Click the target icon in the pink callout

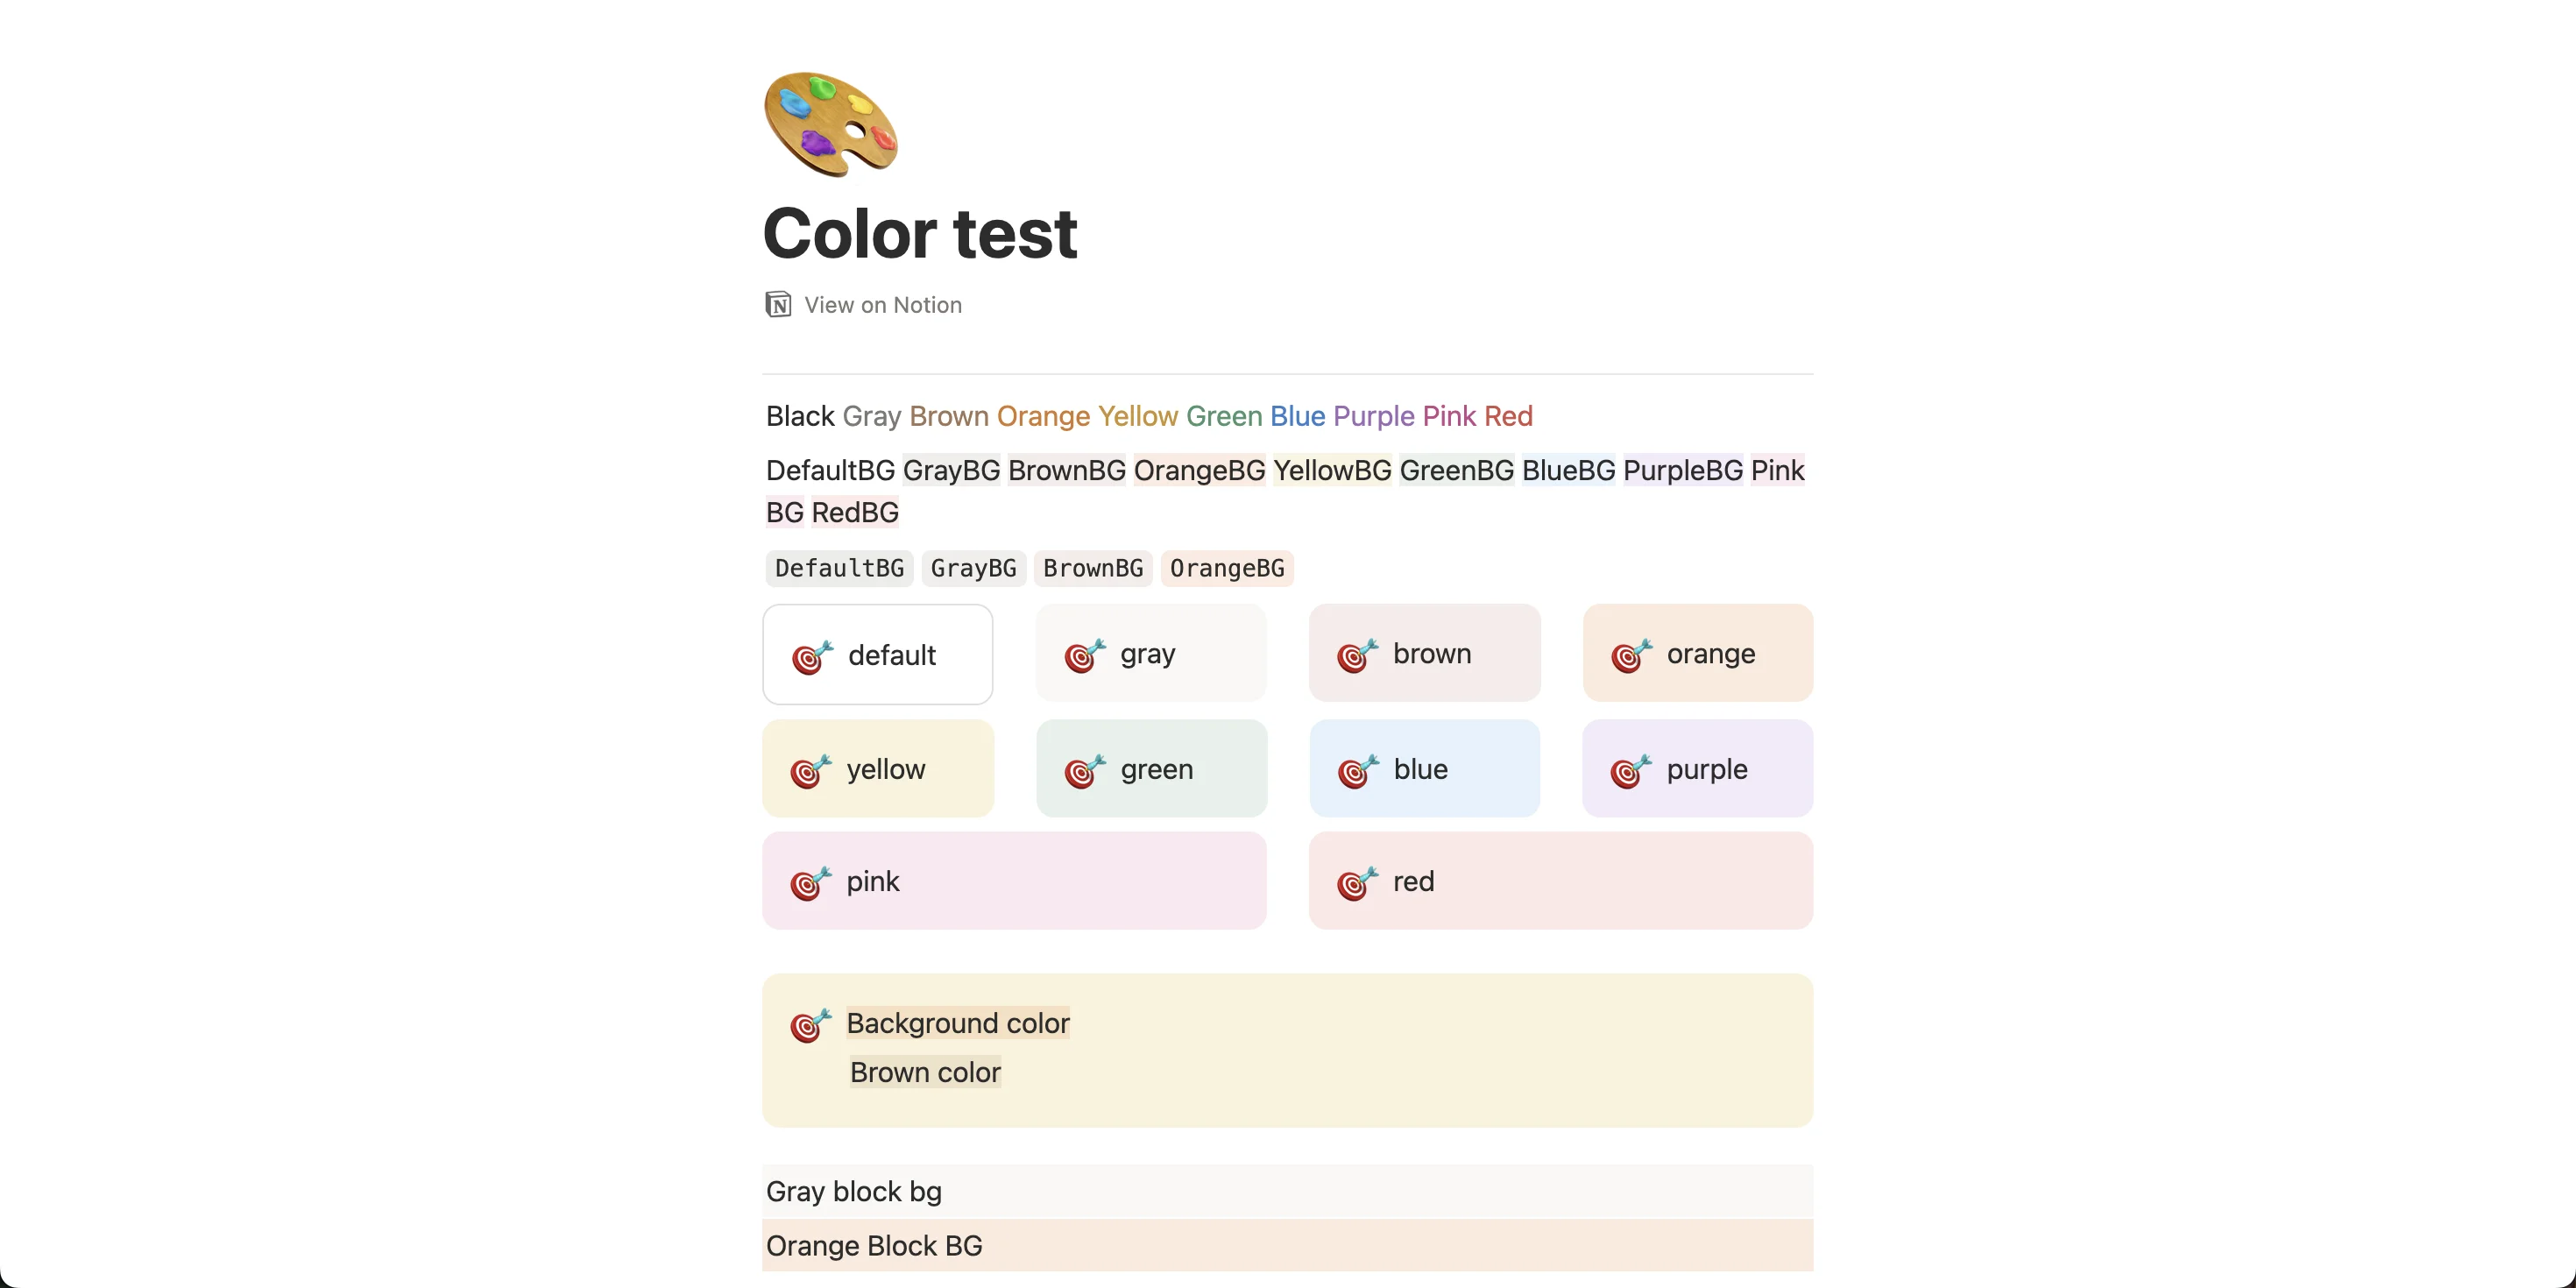808,884
